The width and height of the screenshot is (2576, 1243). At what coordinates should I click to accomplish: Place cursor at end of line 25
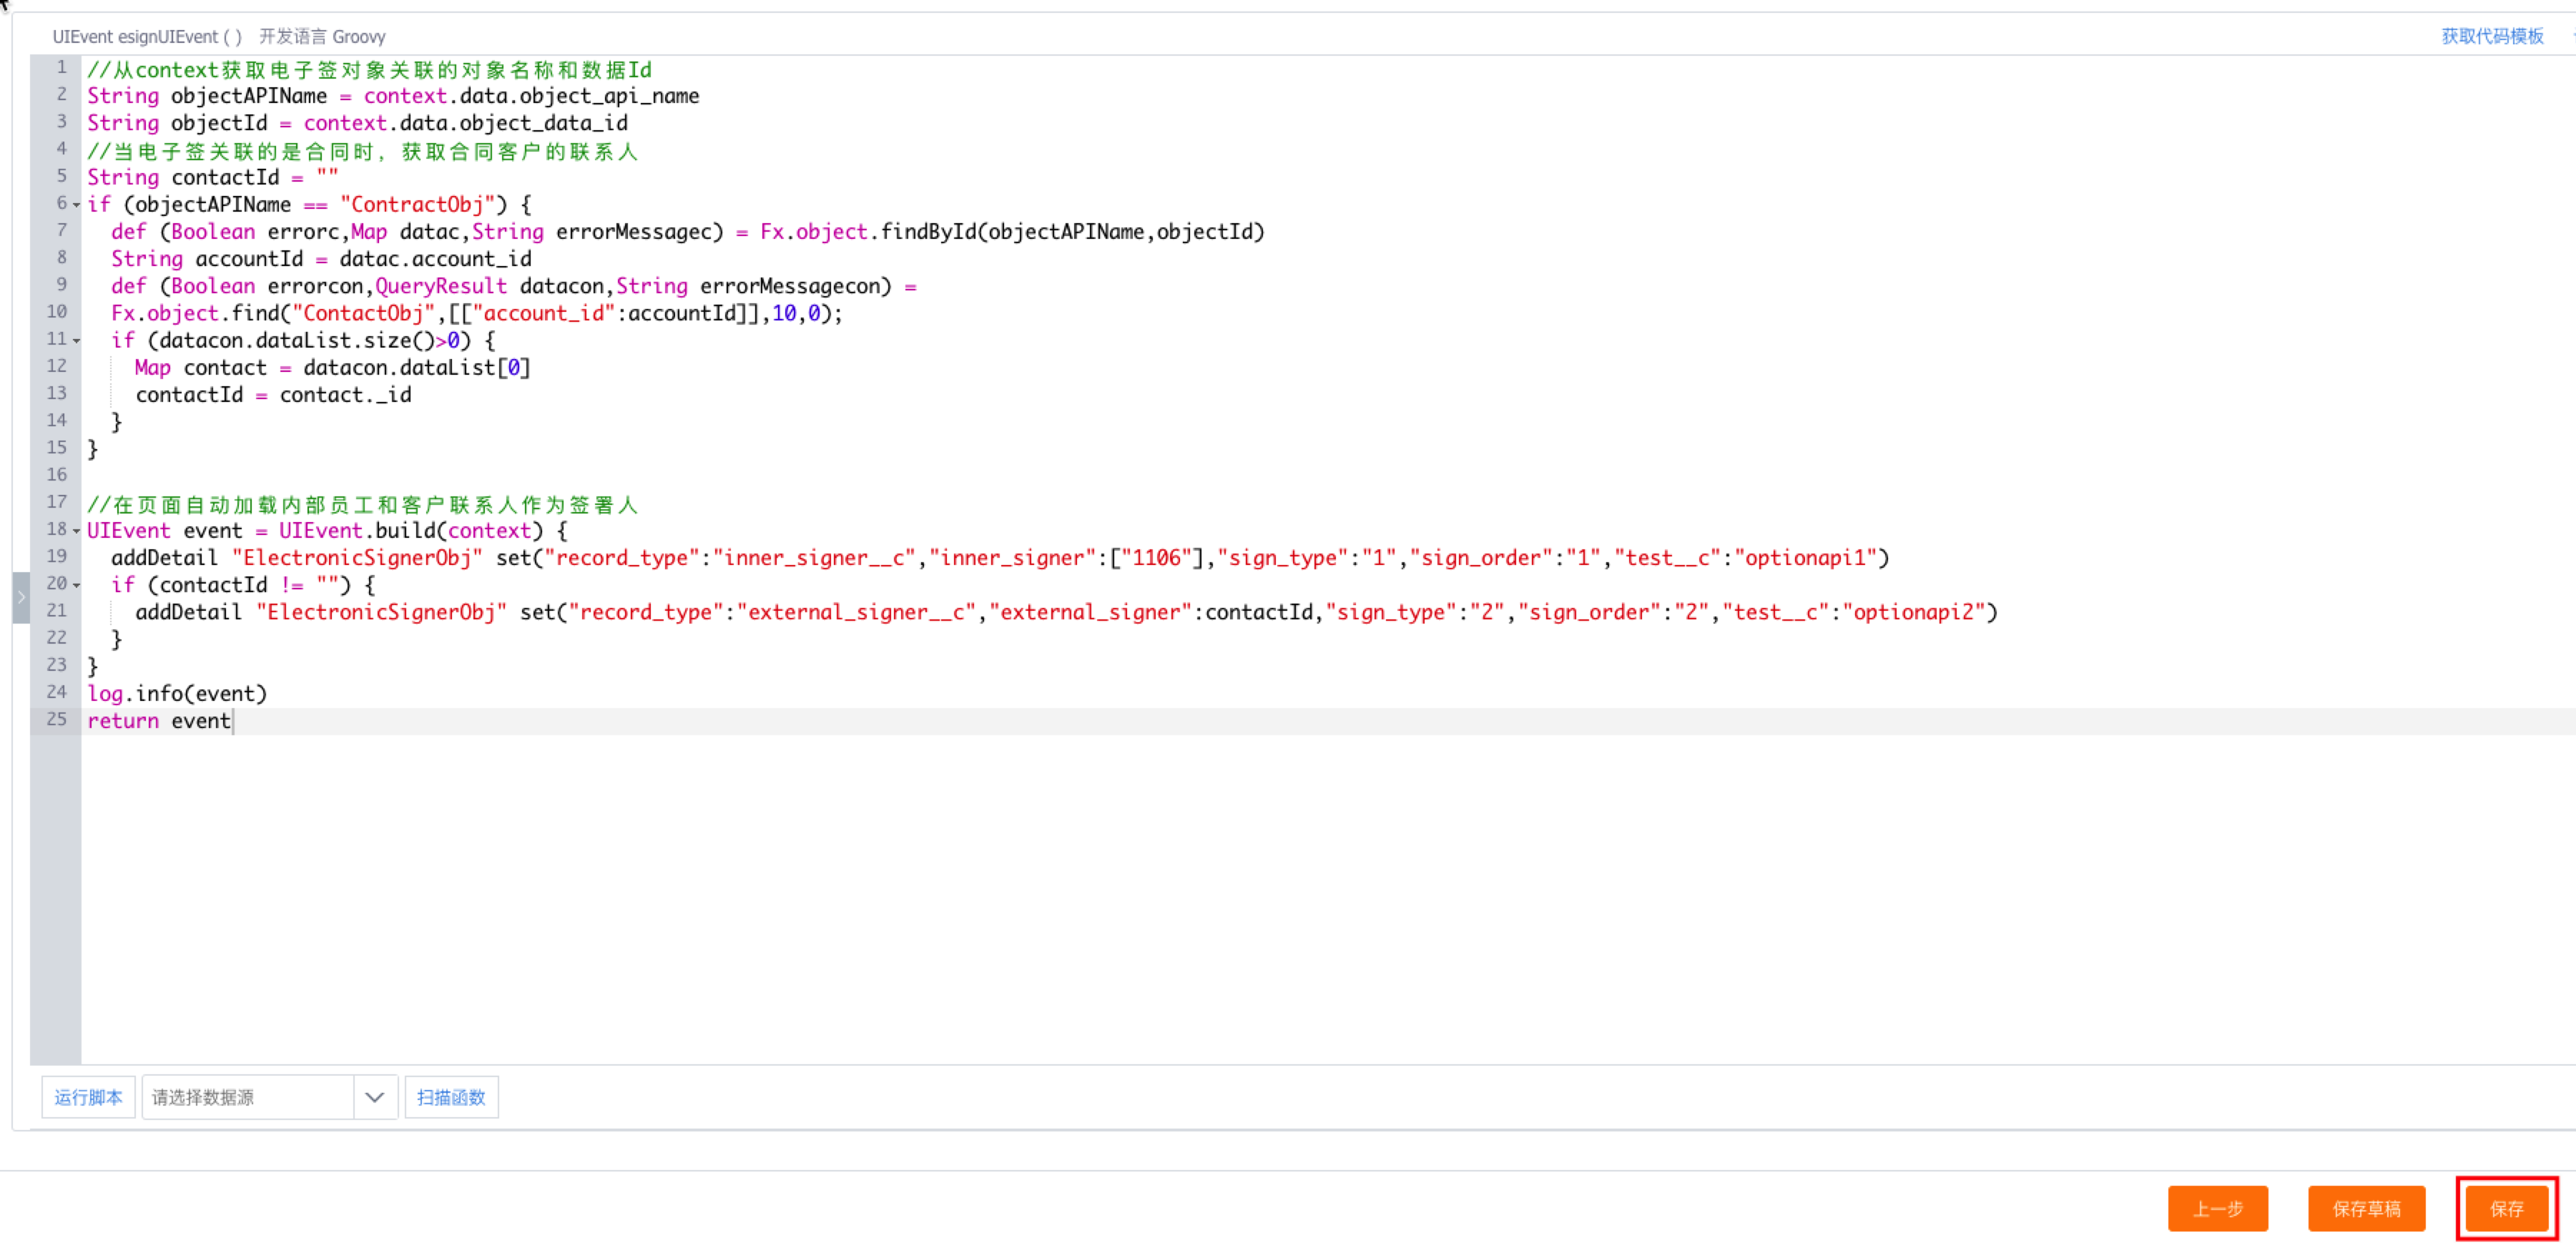233,721
